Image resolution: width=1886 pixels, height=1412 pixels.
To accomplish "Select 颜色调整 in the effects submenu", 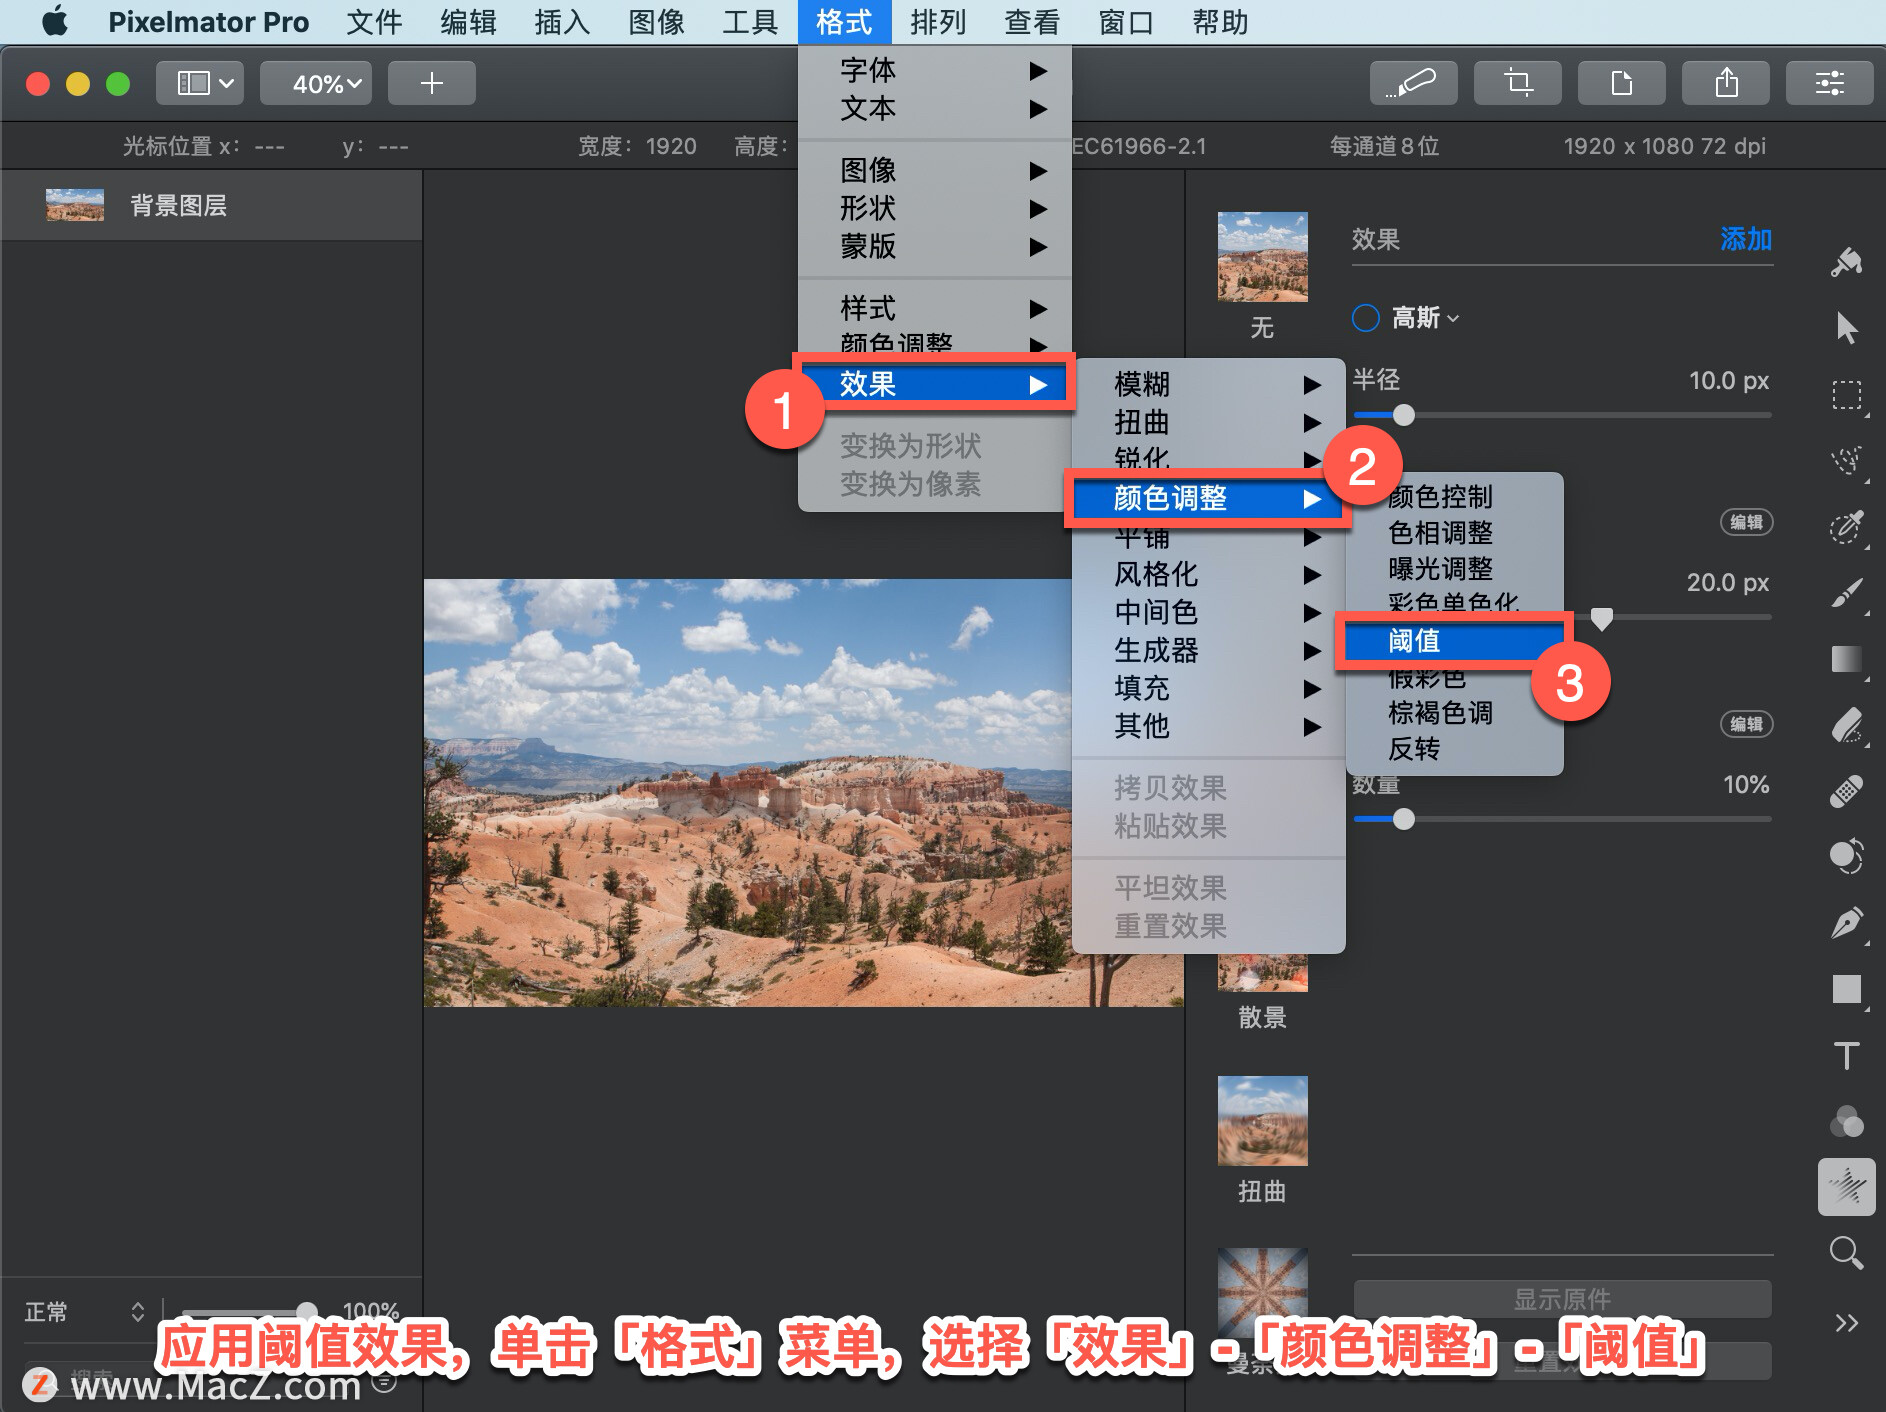I will [x=1209, y=498].
